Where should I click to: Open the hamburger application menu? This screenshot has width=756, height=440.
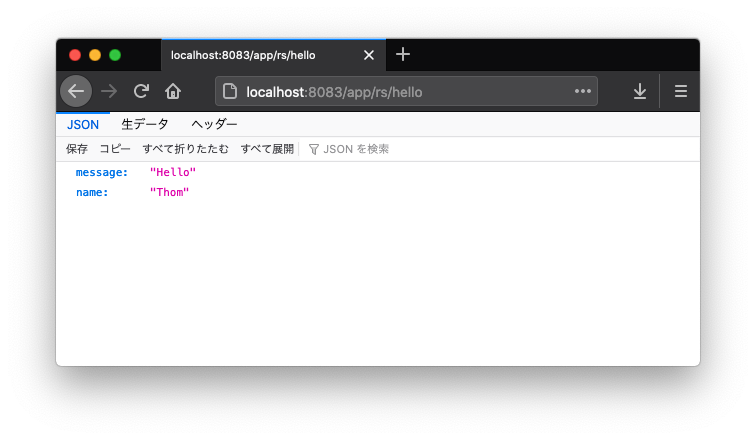[681, 91]
